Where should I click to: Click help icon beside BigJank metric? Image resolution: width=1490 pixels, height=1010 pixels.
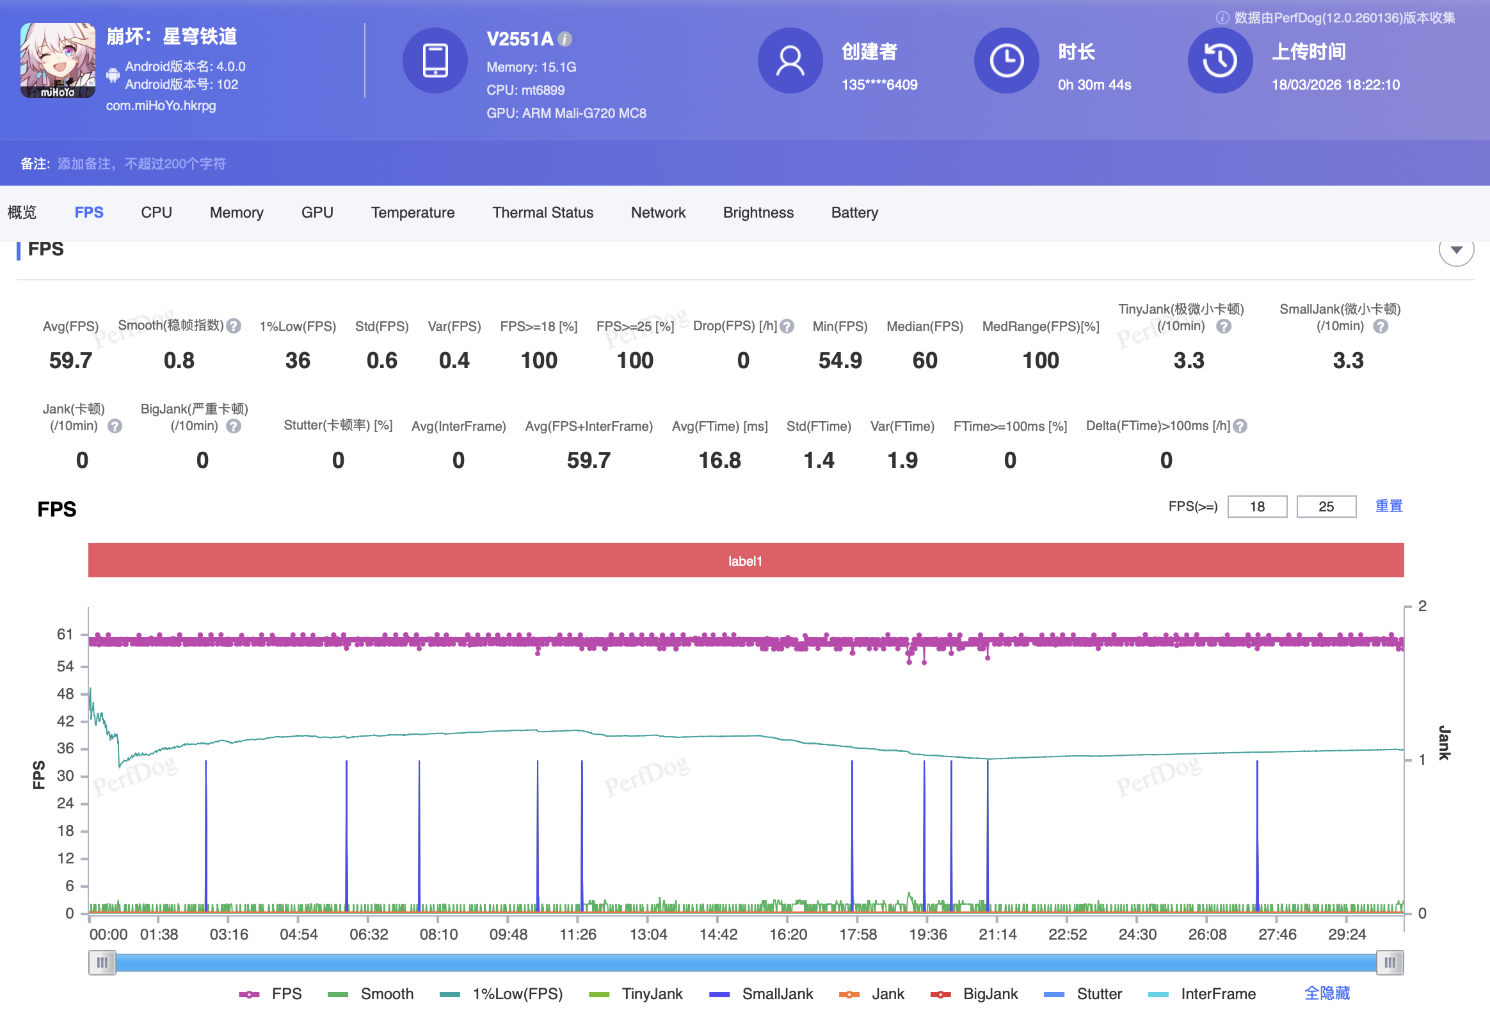click(234, 426)
